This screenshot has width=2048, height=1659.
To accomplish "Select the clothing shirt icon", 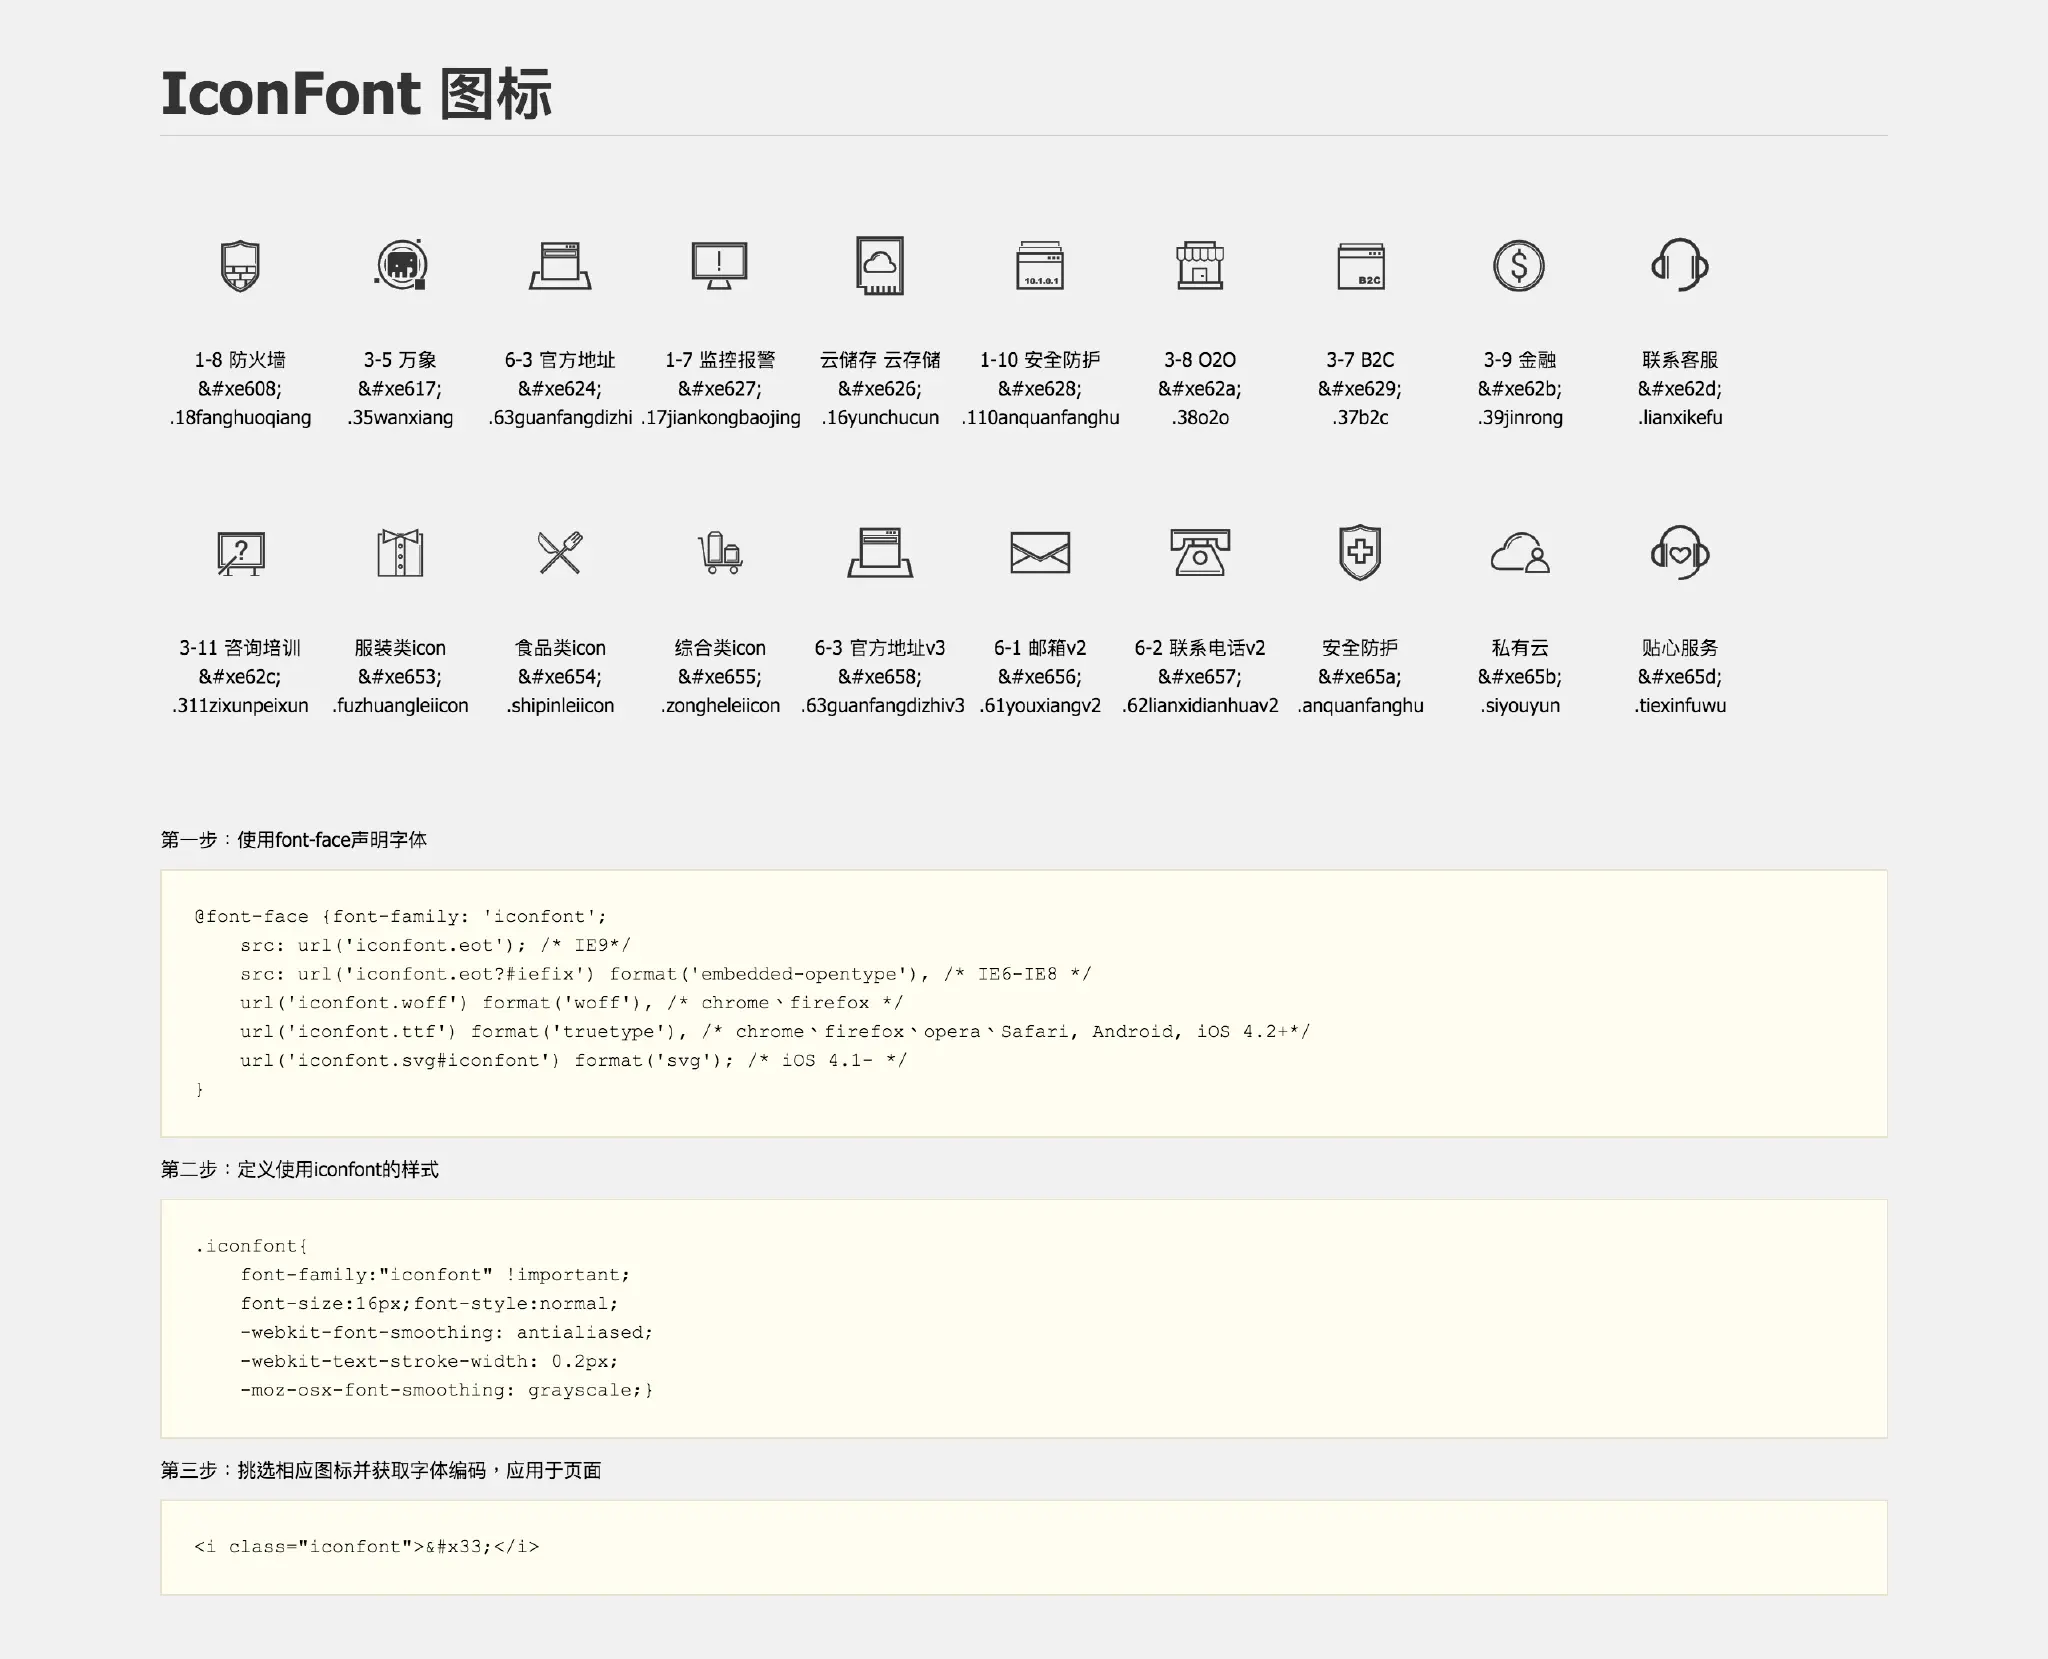I will tap(400, 553).
